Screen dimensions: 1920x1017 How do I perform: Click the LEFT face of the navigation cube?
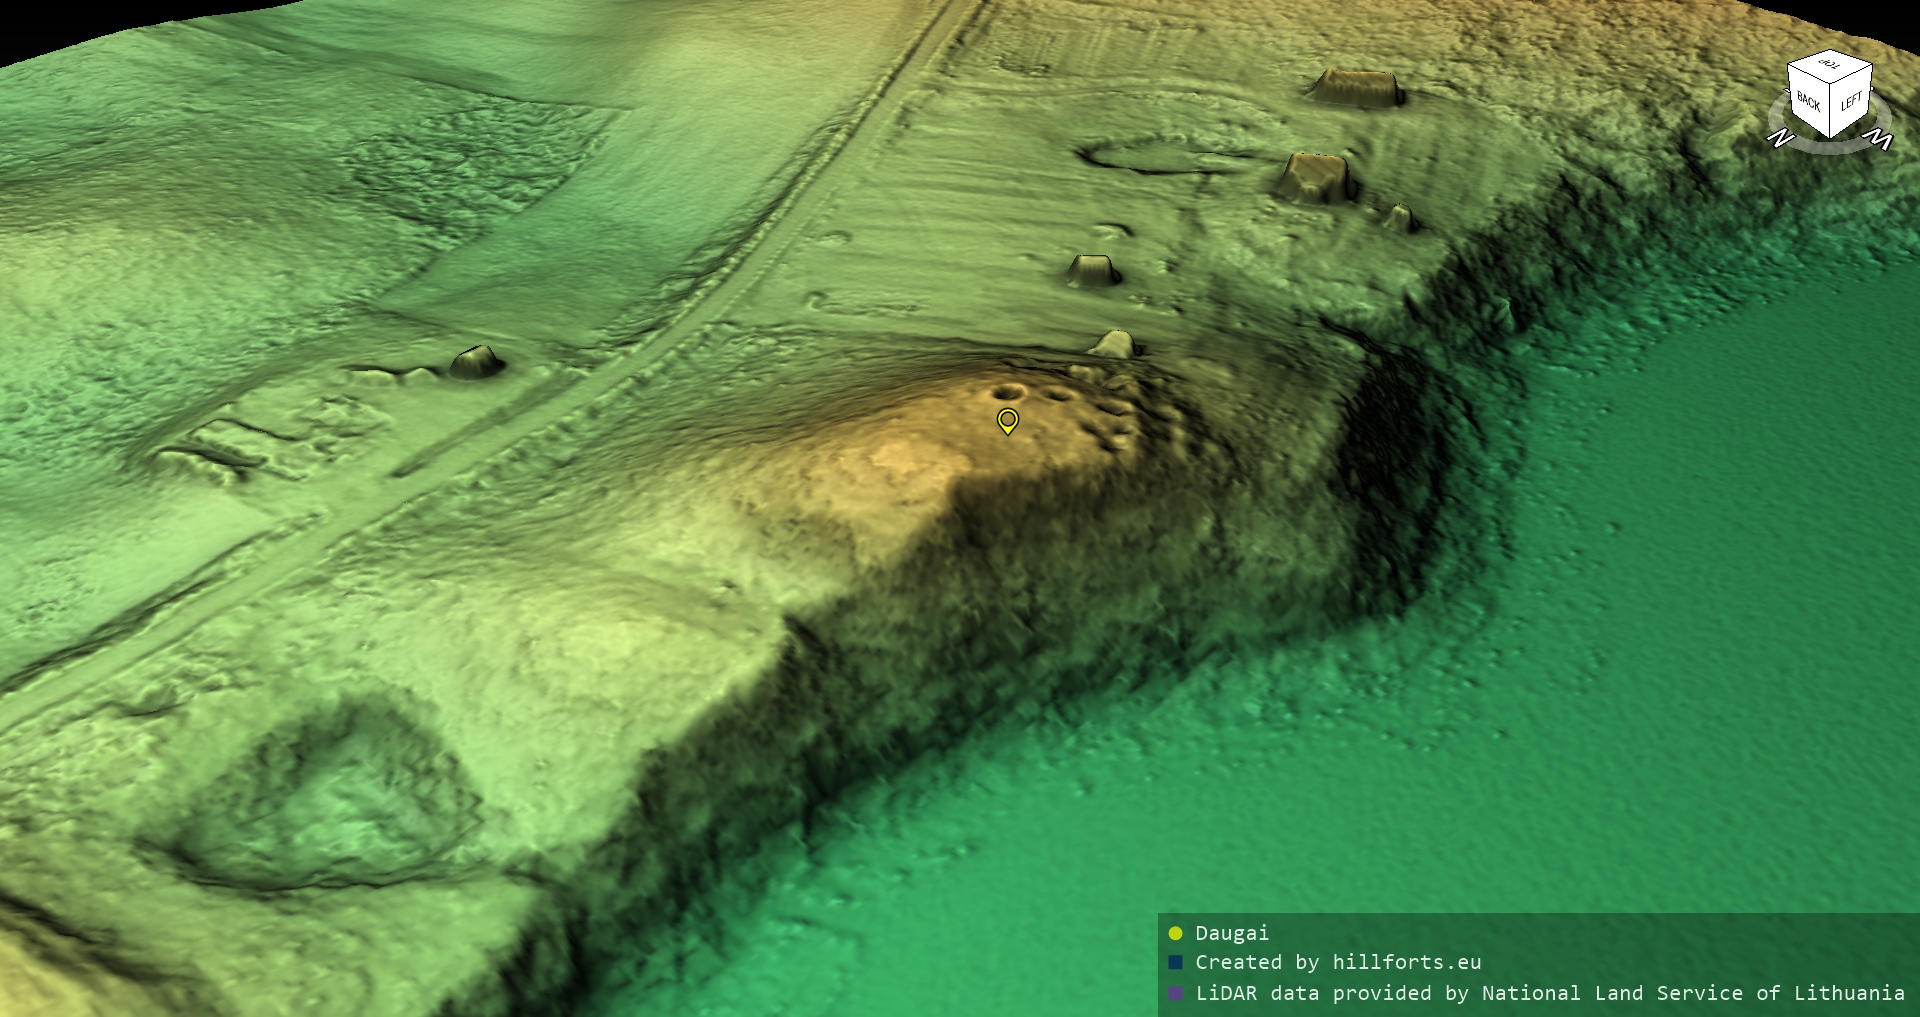(x=1851, y=101)
